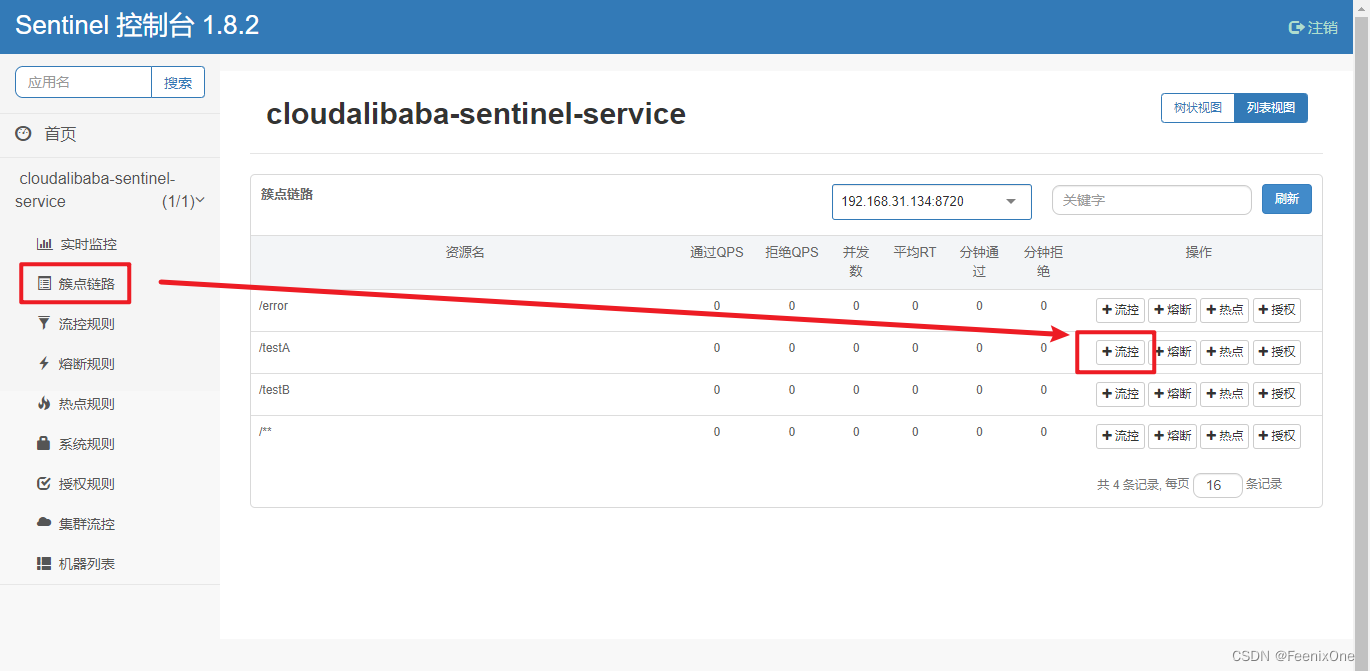Click the 资源名 column header
Screen dimensions: 1370x671
pos(465,252)
